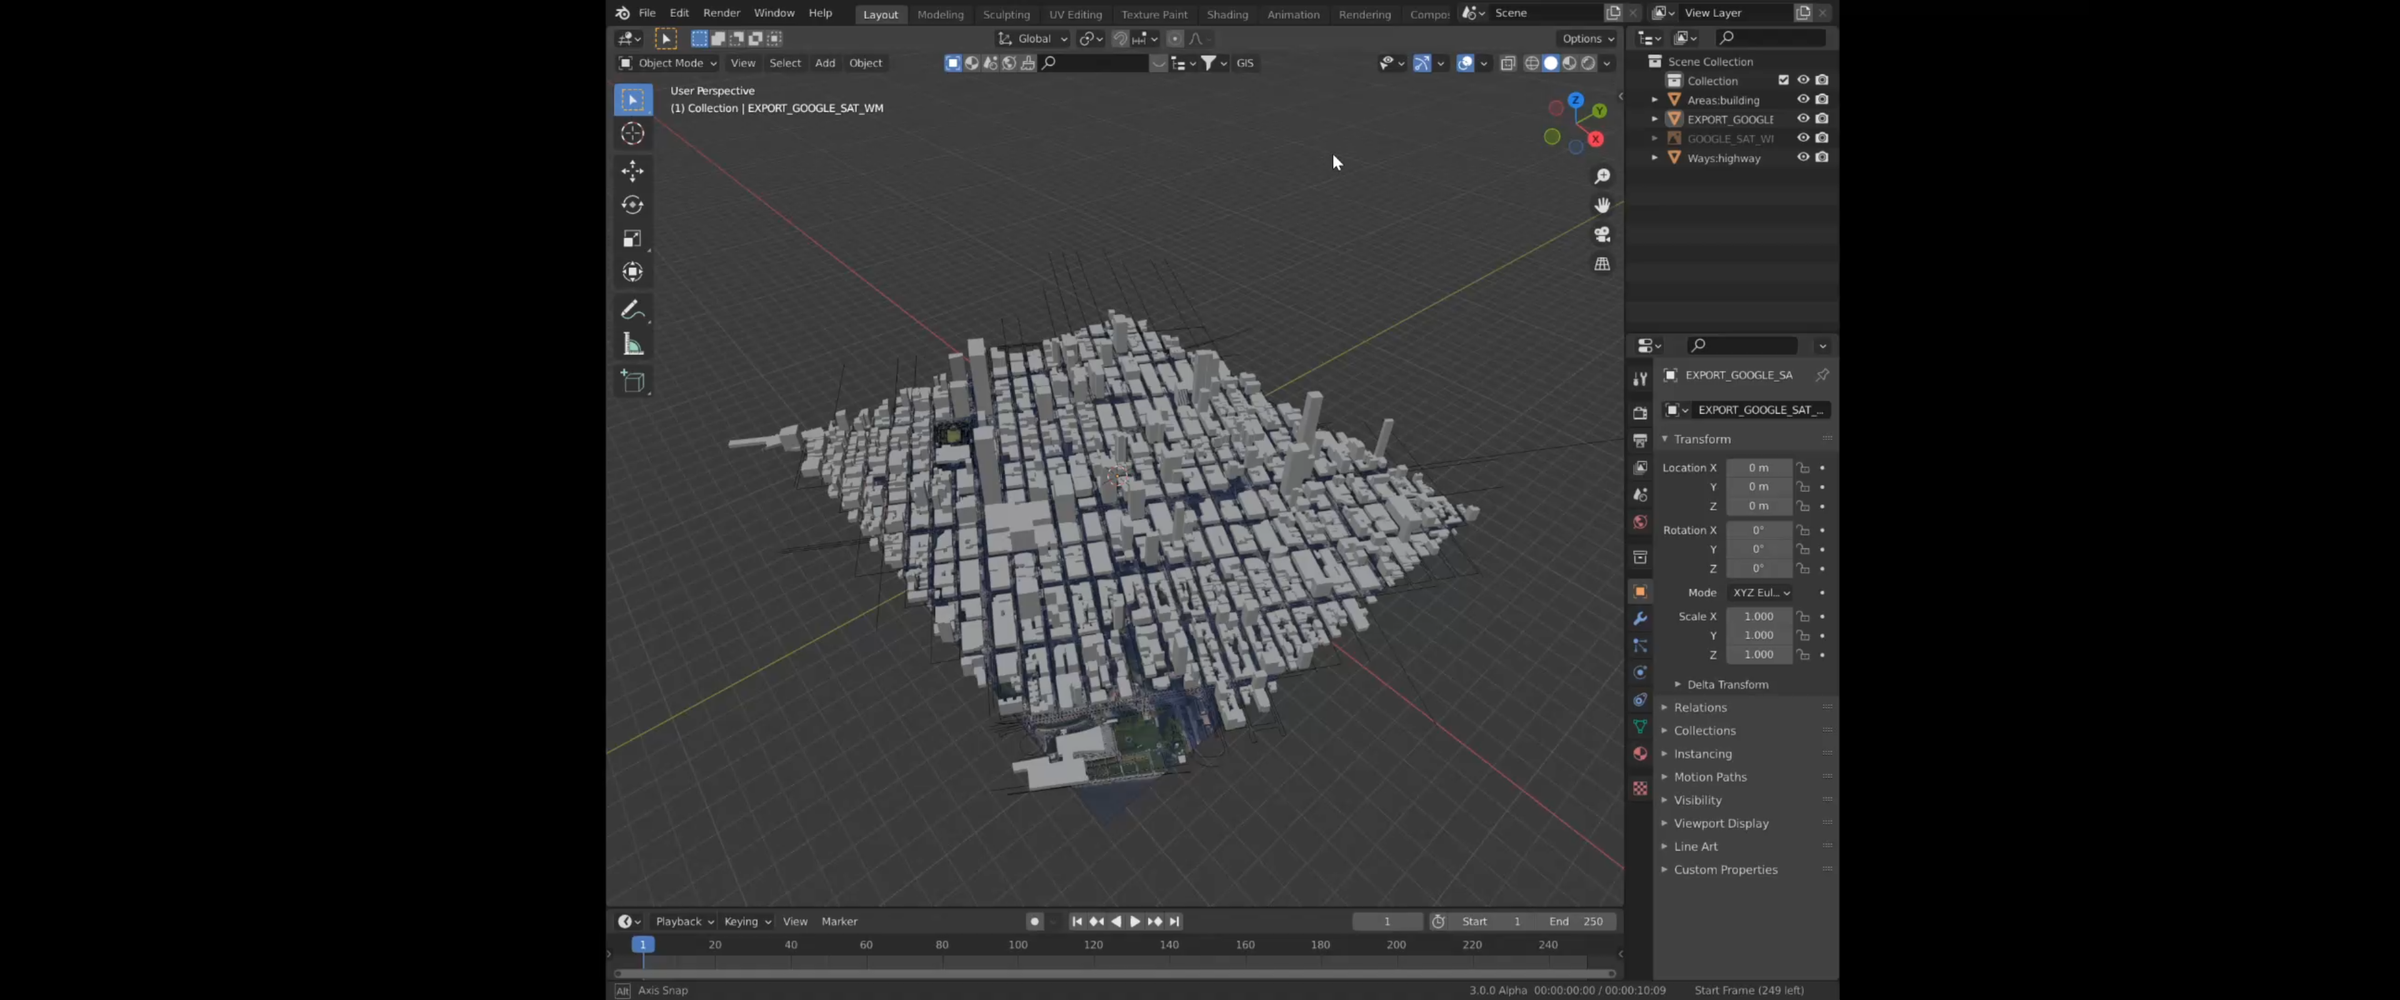Select the Move tool in toolbar
Image resolution: width=2400 pixels, height=1000 pixels.
pos(632,171)
